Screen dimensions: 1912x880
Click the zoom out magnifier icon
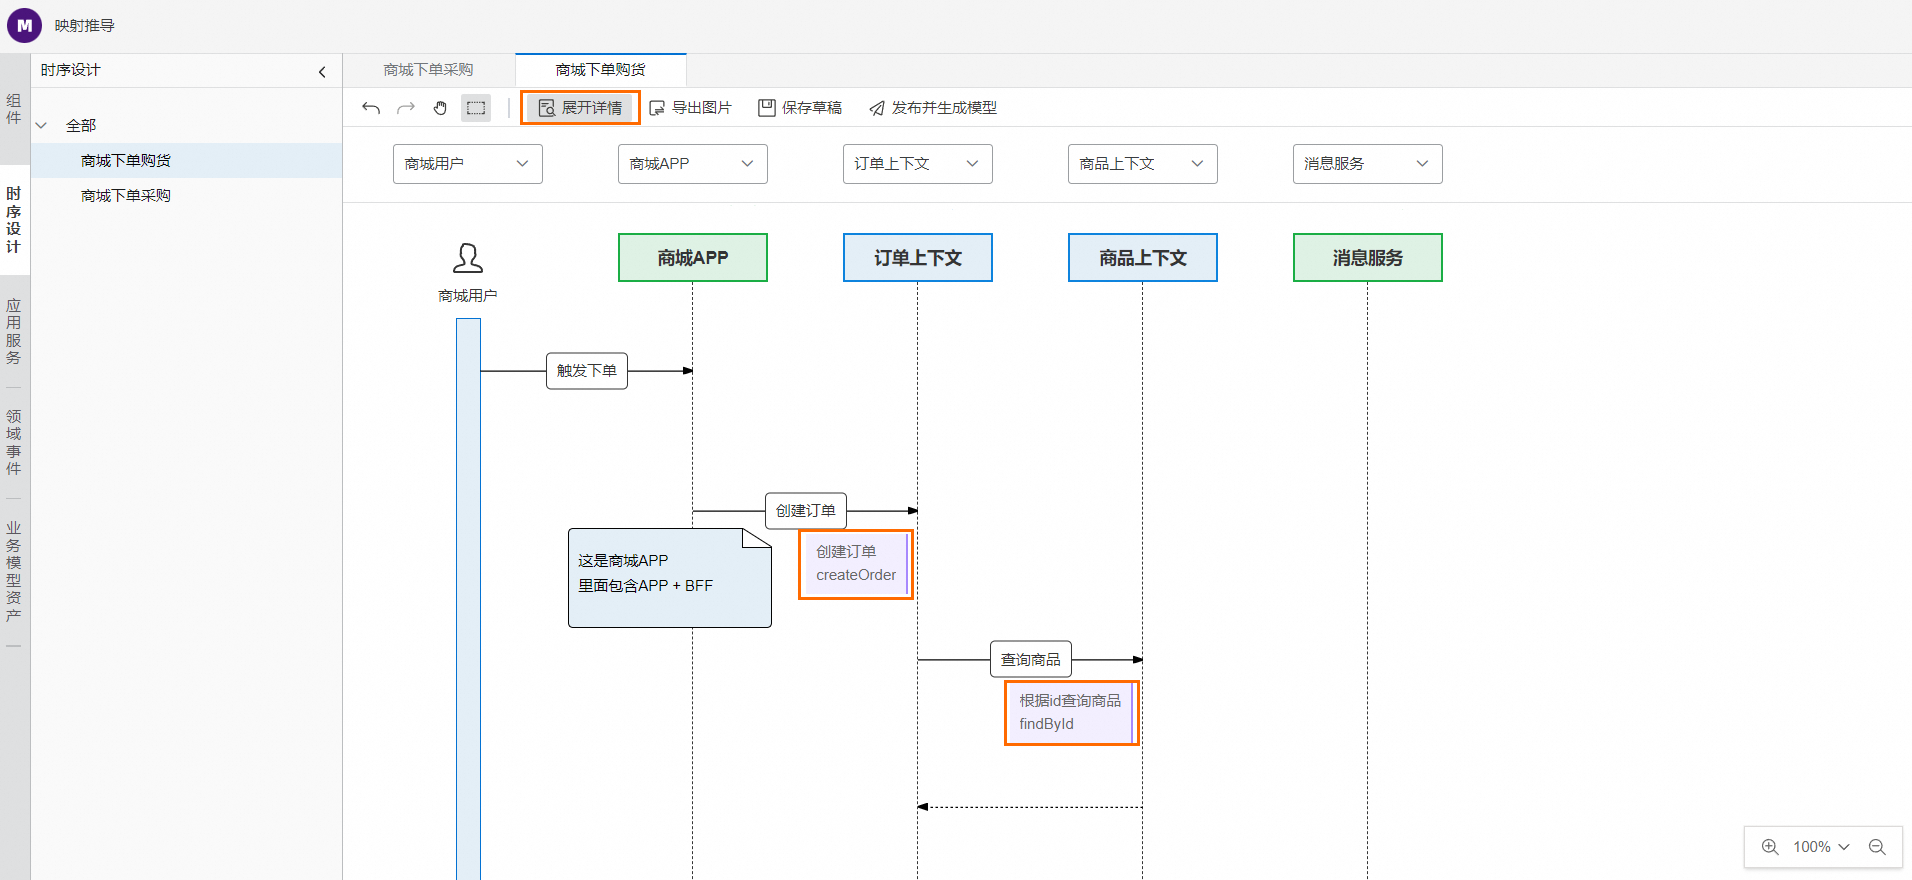click(1877, 847)
